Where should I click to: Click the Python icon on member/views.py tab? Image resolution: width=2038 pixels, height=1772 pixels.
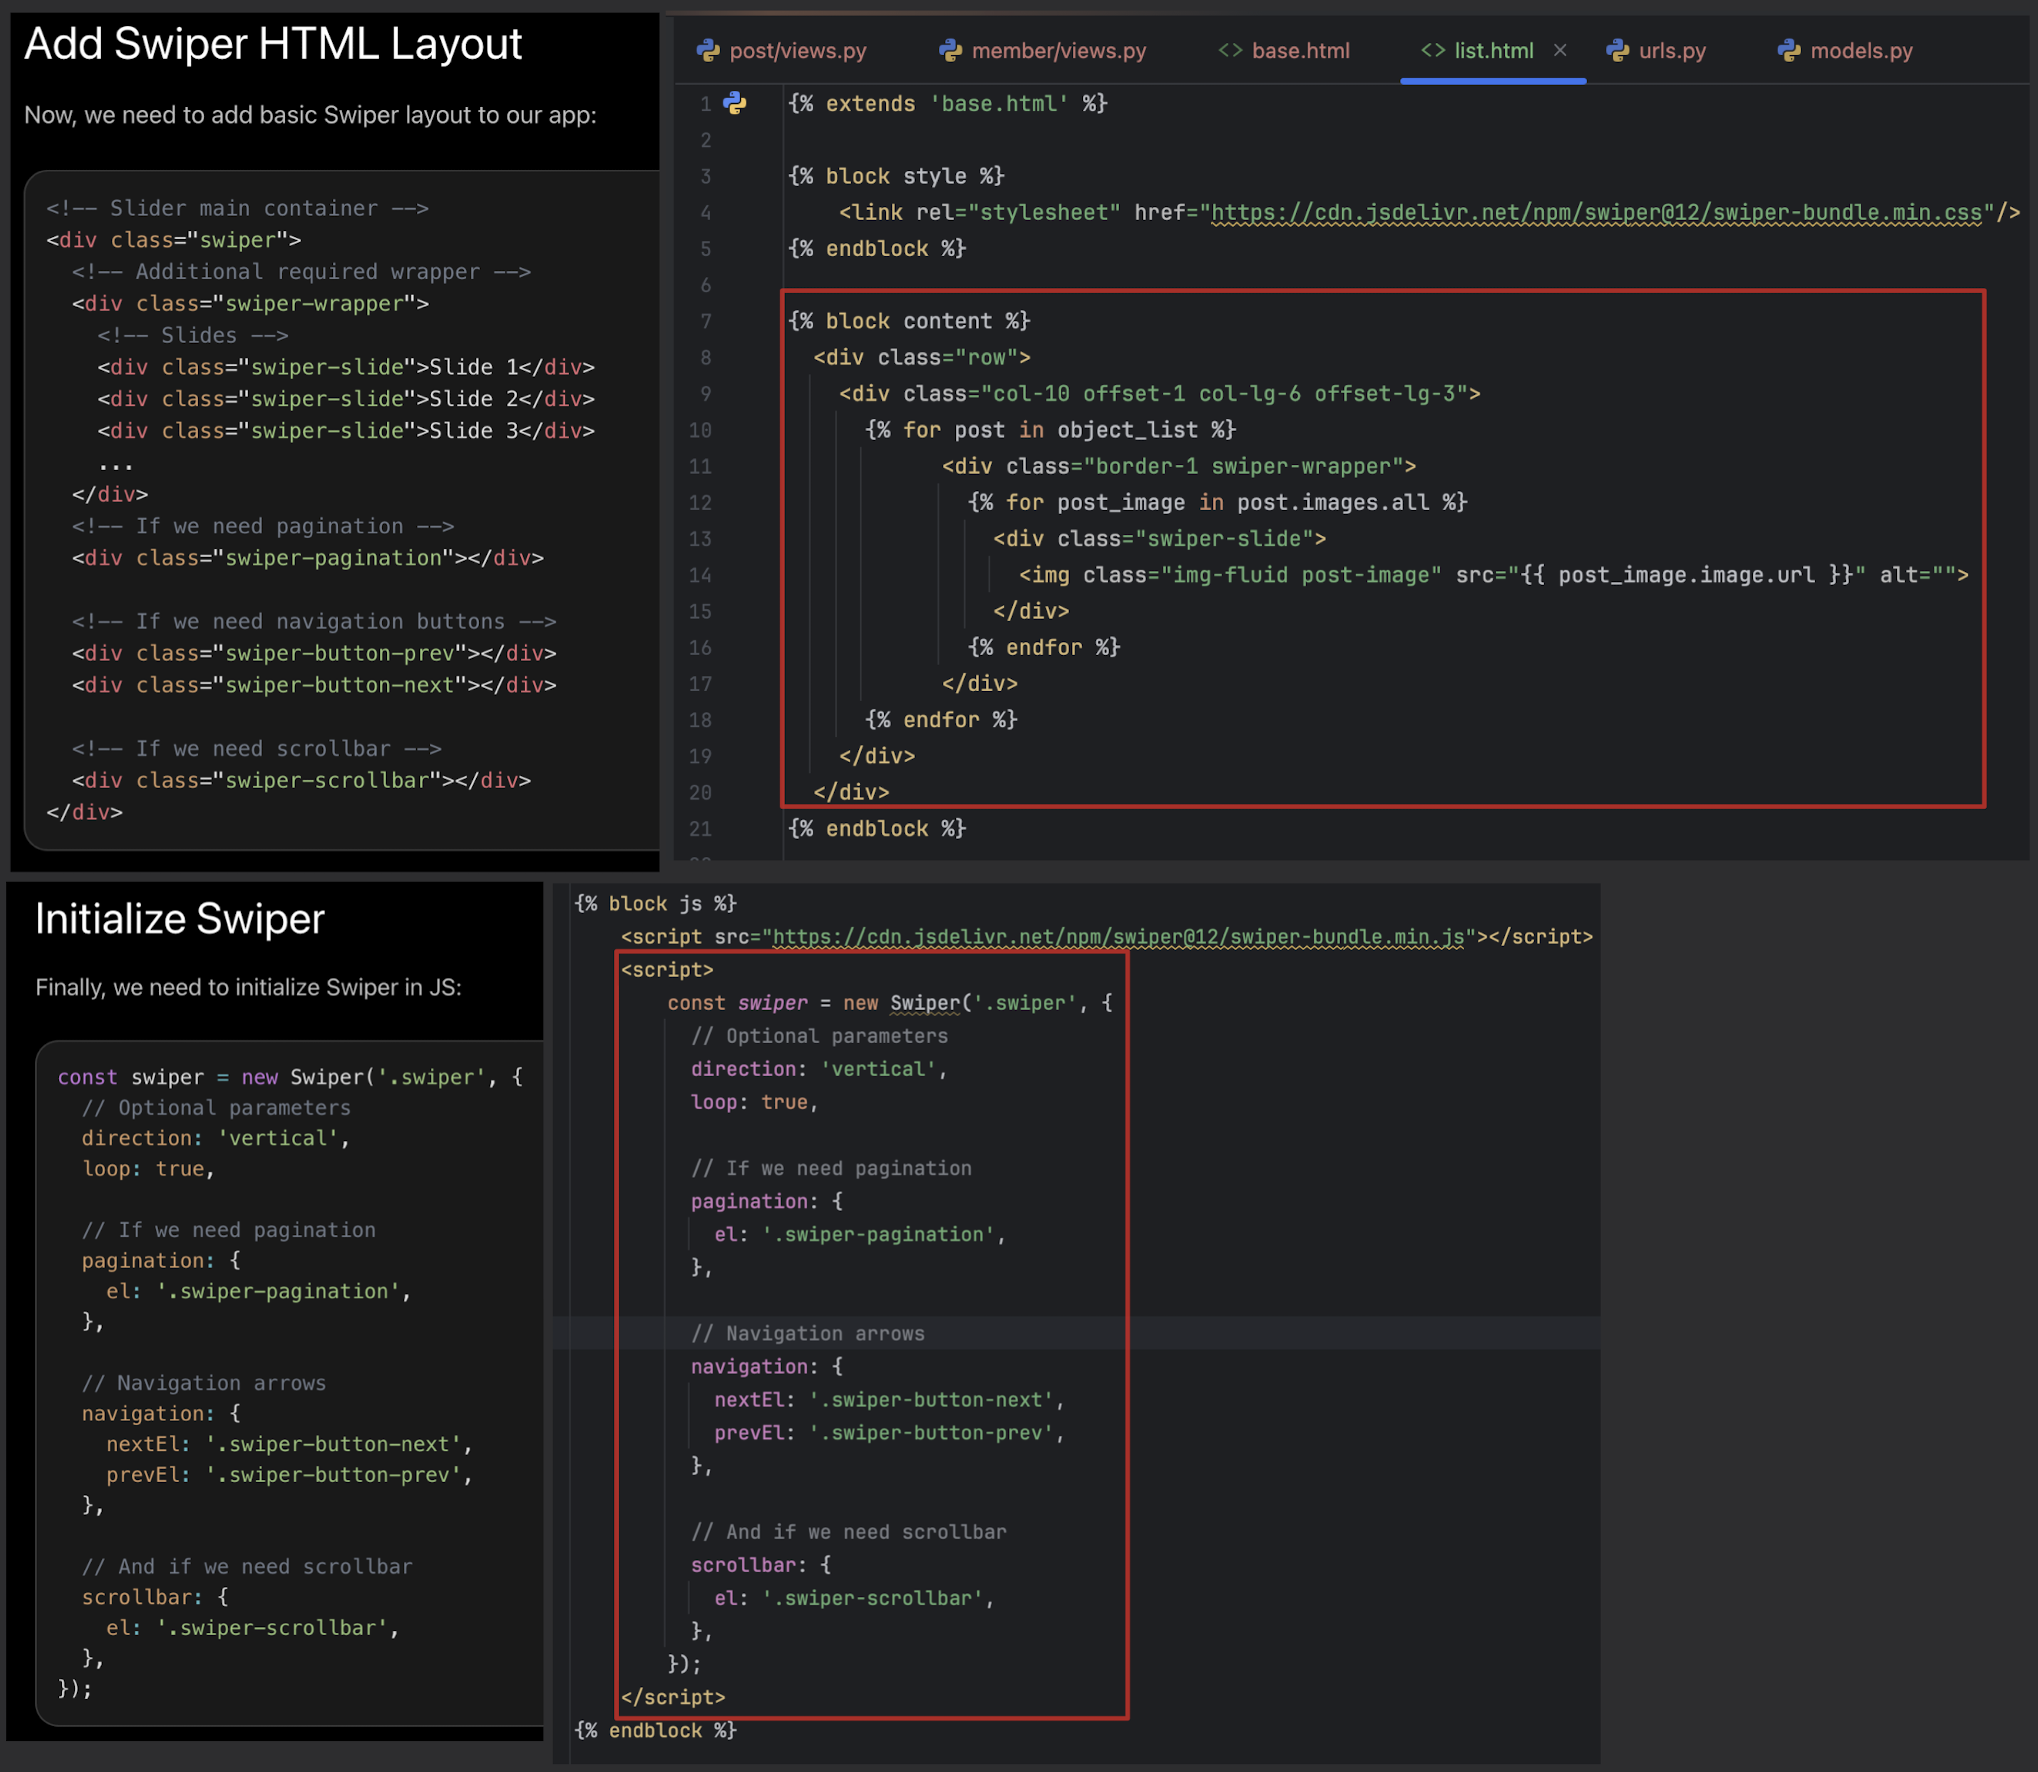pos(950,51)
